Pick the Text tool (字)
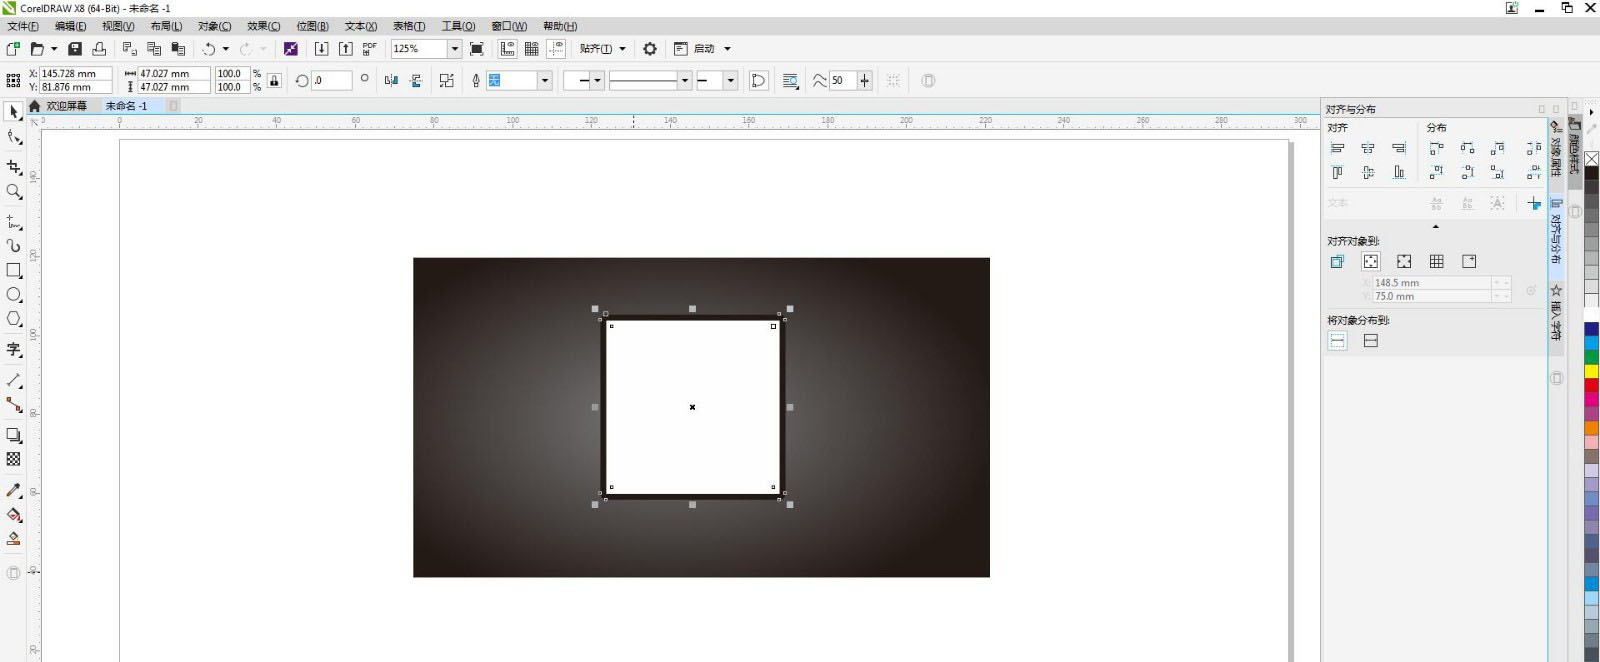The image size is (1600, 662). tap(14, 349)
